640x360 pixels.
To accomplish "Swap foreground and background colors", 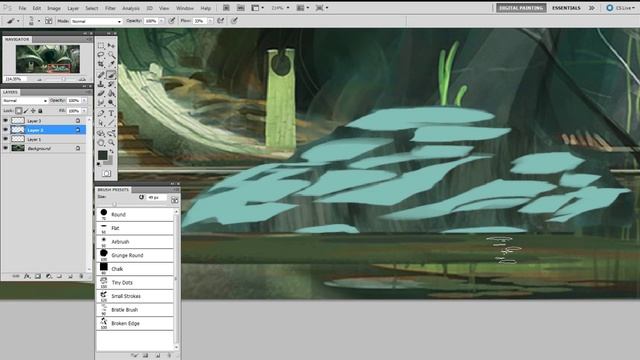I will (x=111, y=151).
